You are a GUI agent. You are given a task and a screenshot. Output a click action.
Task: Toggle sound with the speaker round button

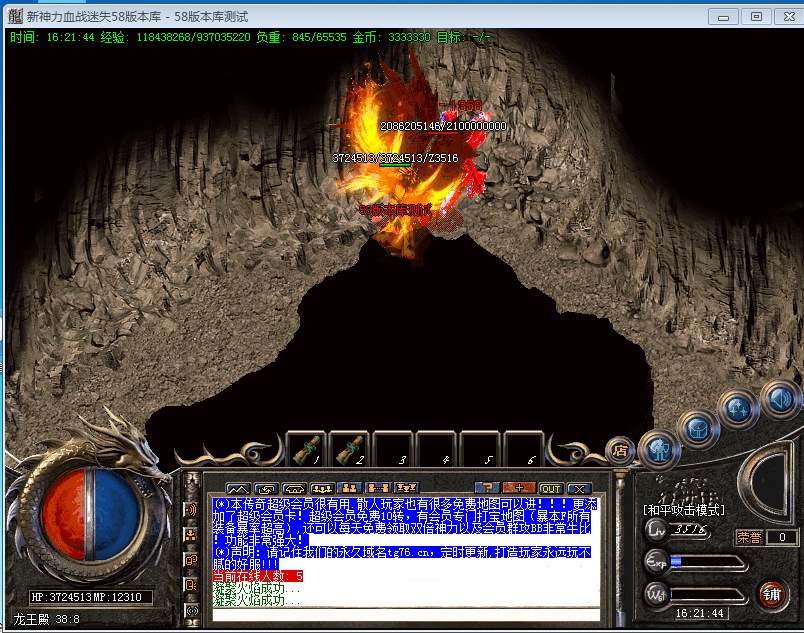tap(781, 399)
